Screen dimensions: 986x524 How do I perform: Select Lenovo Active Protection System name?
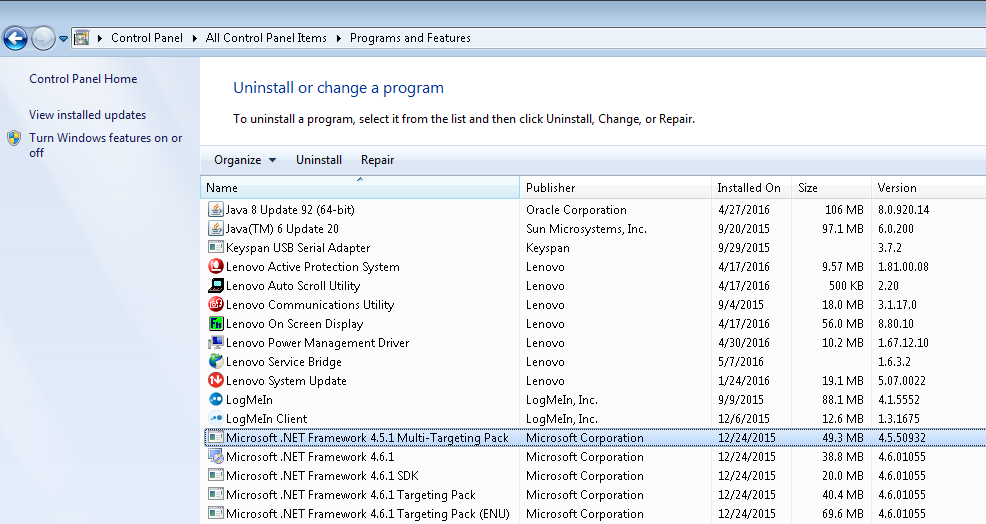(313, 266)
